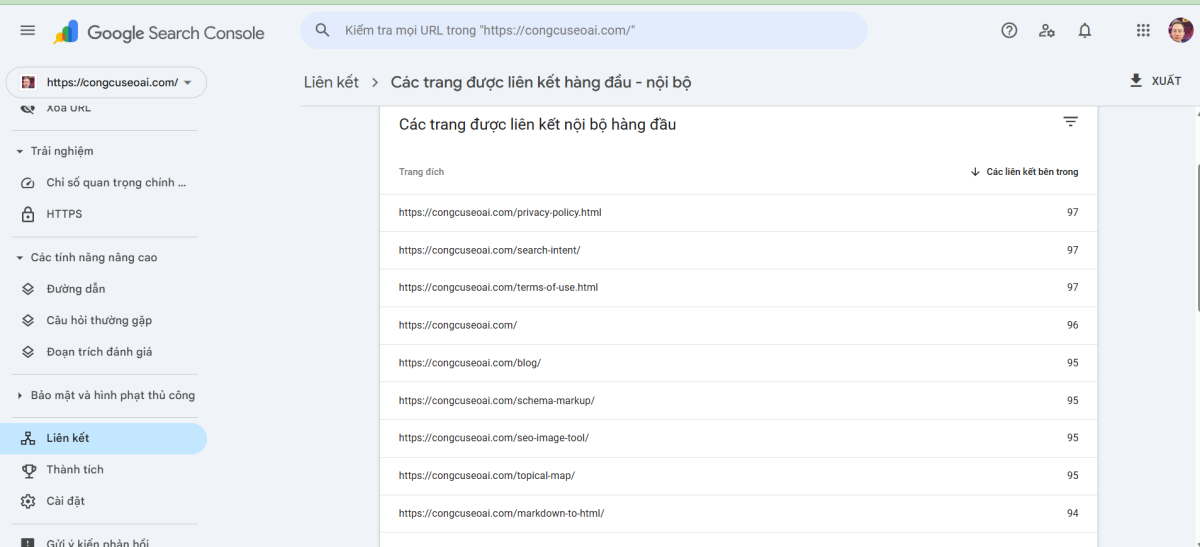Viewport: 1200px width, 547px height.
Task: Click the sort arrow on links column
Action: 975,172
